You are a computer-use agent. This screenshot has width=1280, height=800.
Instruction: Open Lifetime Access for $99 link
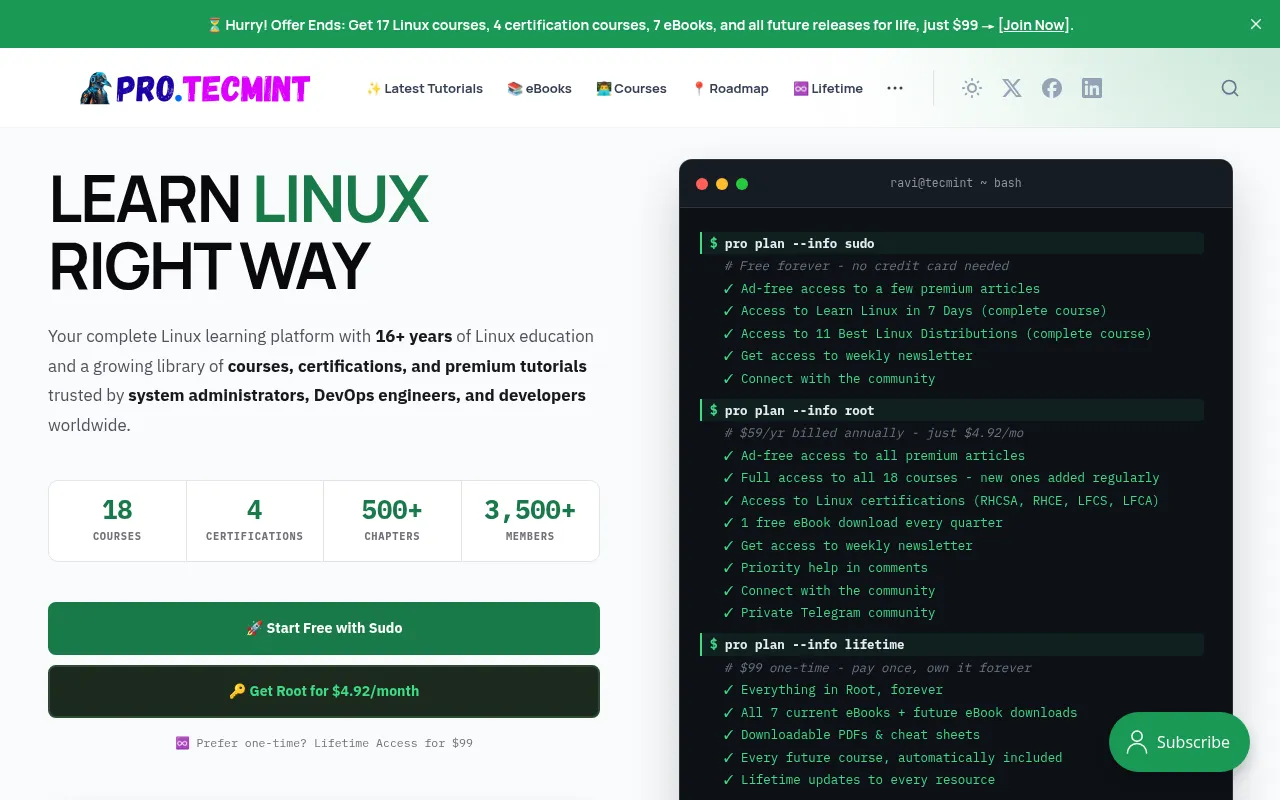(x=324, y=743)
